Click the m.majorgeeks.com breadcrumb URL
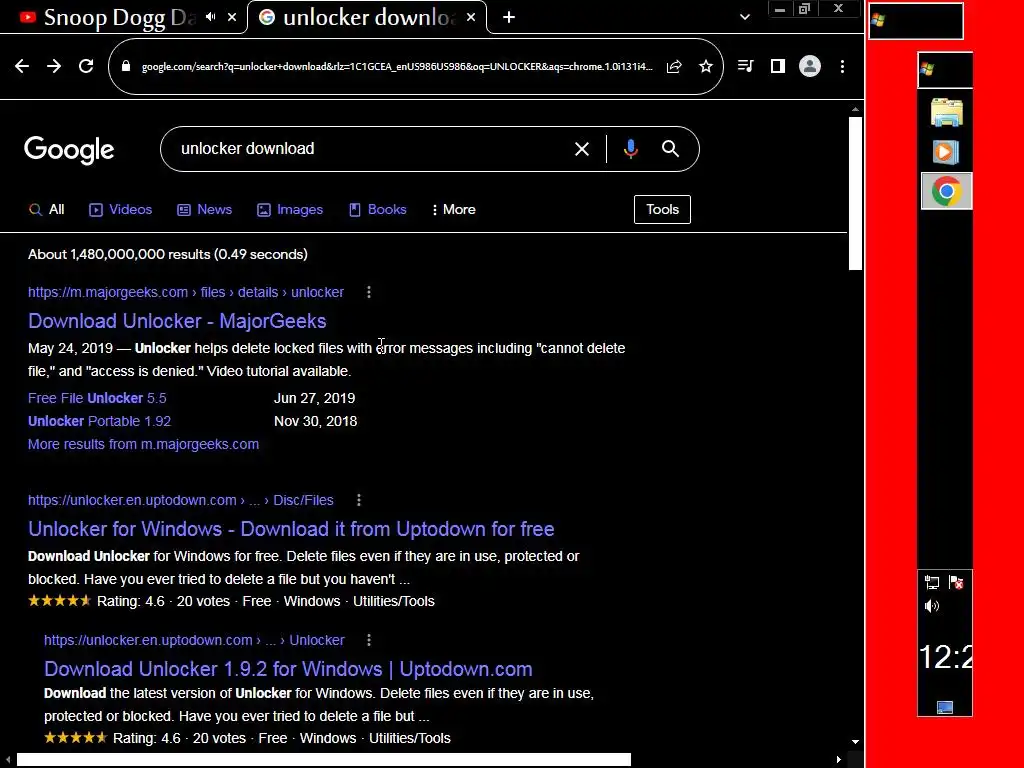This screenshot has width=1024, height=768. click(x=185, y=292)
